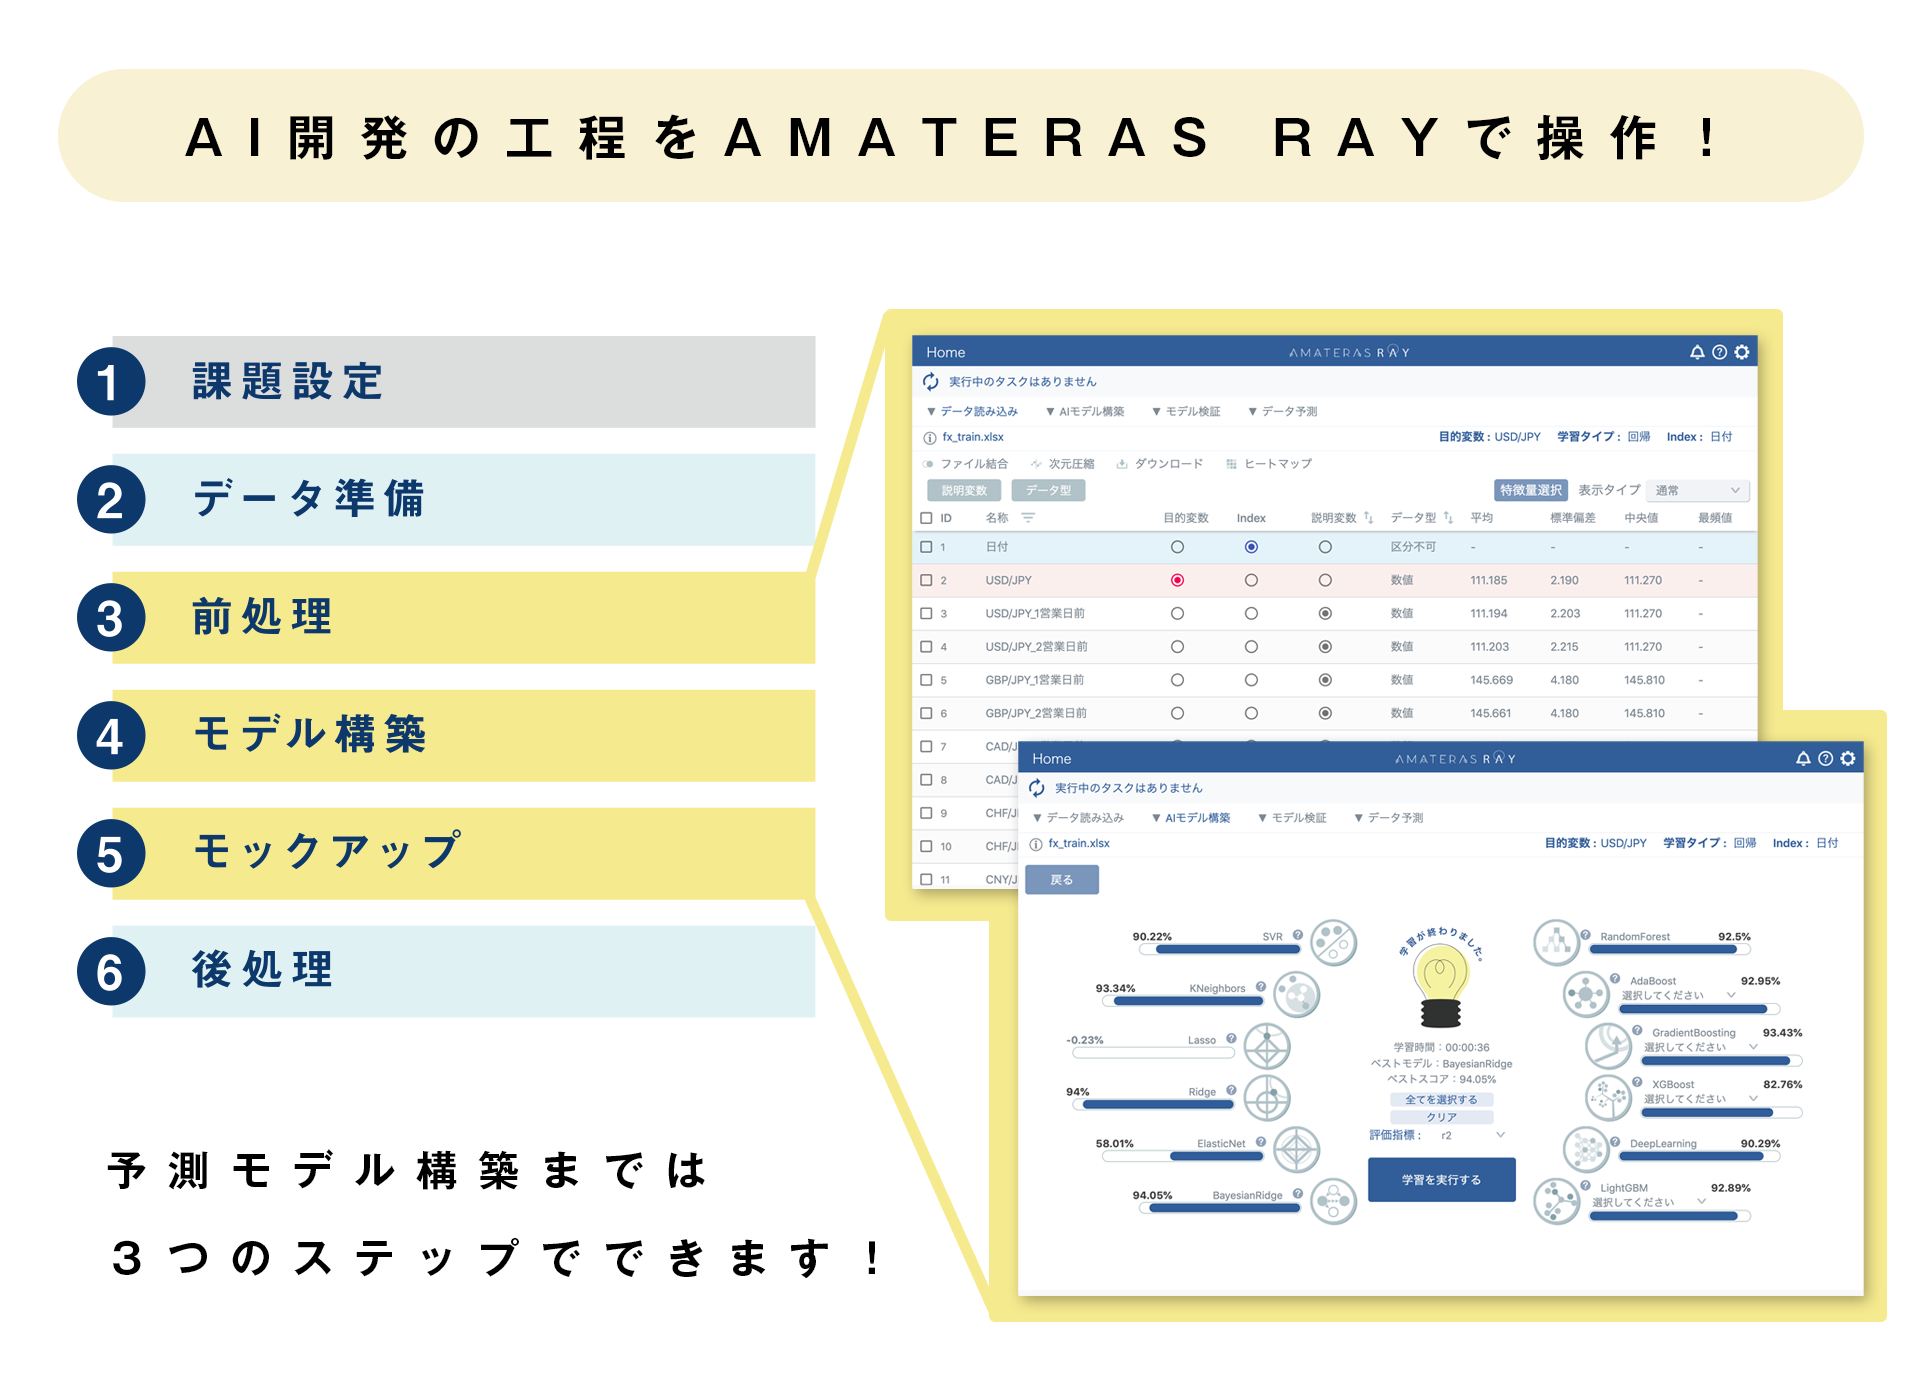Select Index radio for 日付 row
The height and width of the screenshot is (1400, 1920).
pos(1251,547)
